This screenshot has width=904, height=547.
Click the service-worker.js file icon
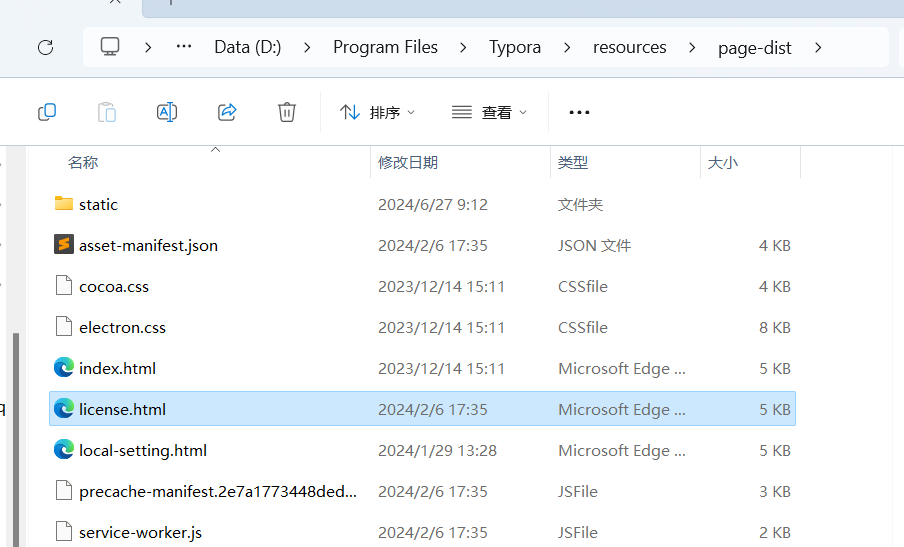tap(63, 531)
